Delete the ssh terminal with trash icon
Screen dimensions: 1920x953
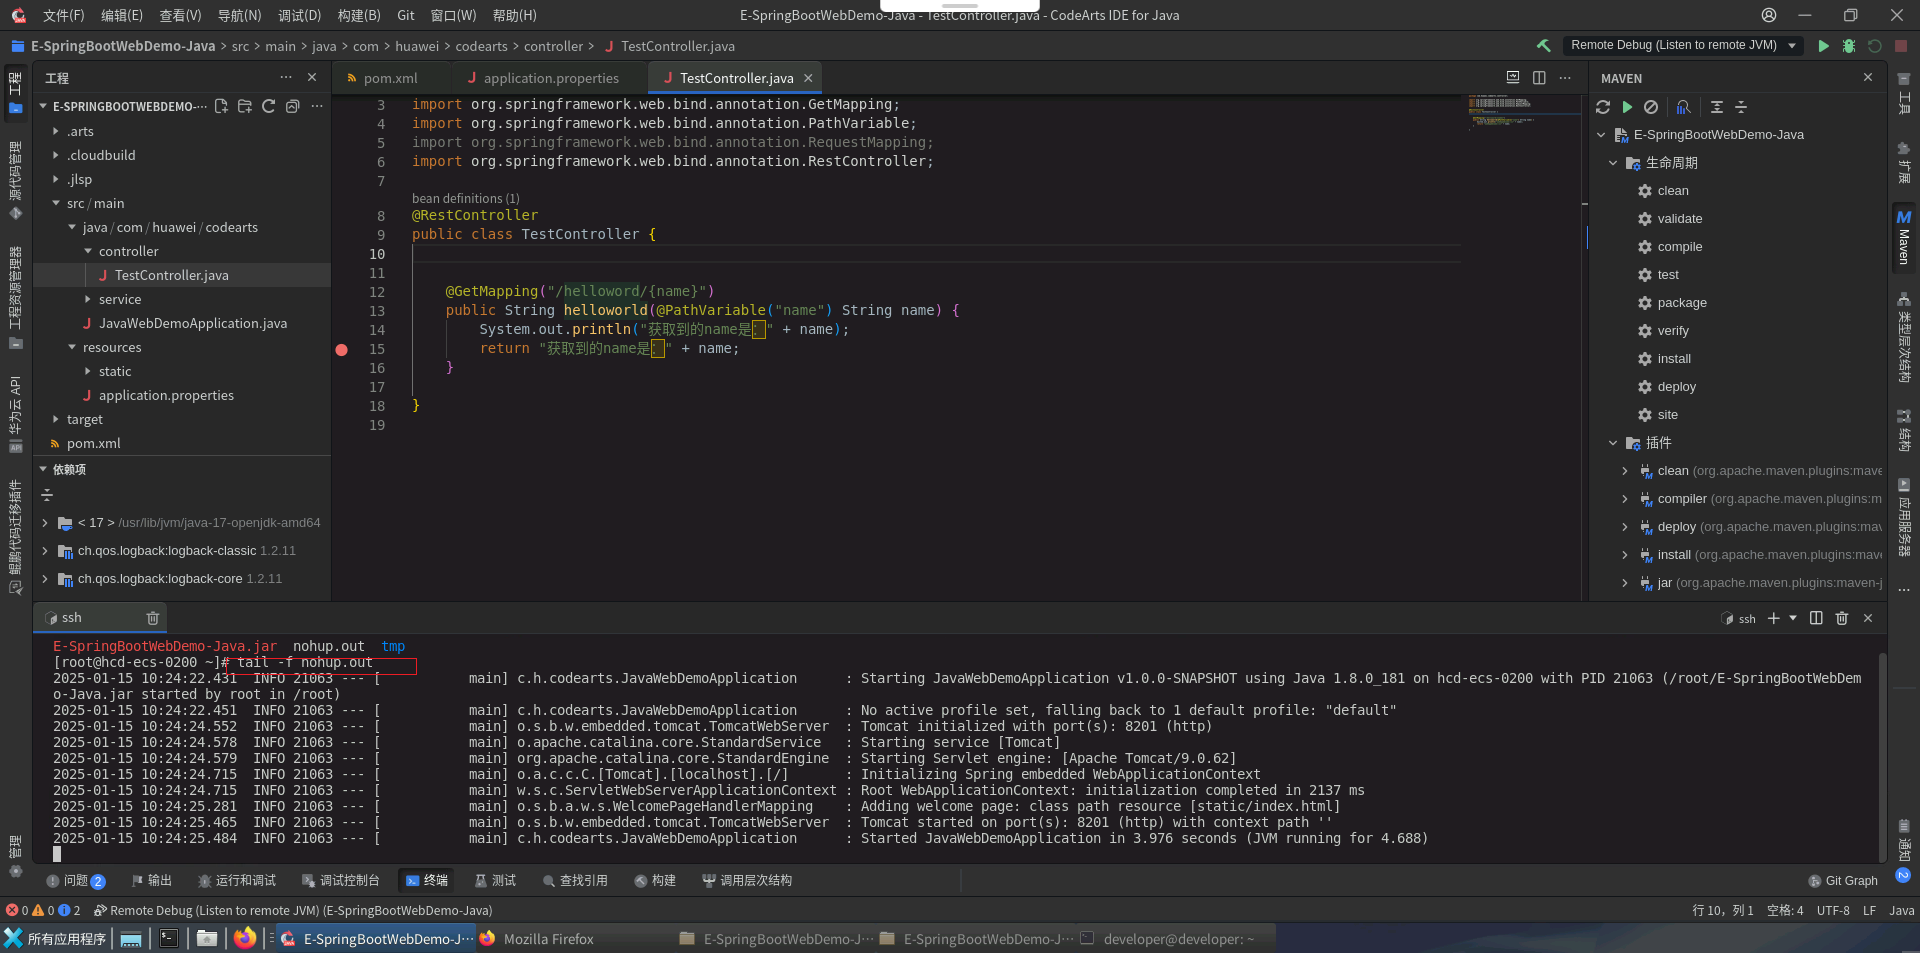pyautogui.click(x=152, y=618)
